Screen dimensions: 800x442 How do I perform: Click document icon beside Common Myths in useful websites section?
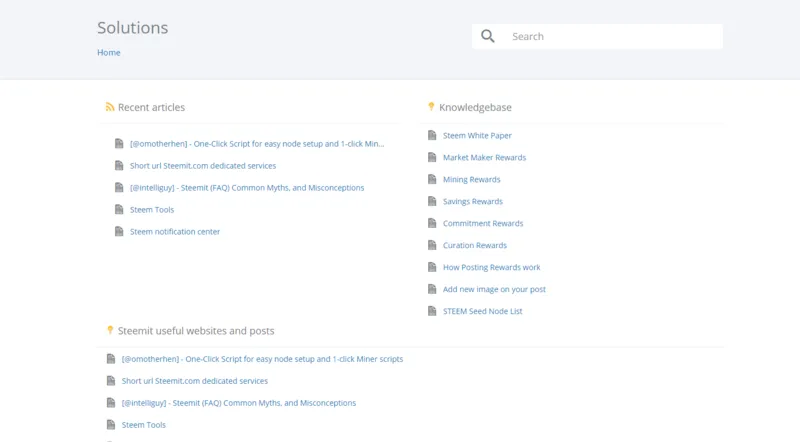coord(111,403)
